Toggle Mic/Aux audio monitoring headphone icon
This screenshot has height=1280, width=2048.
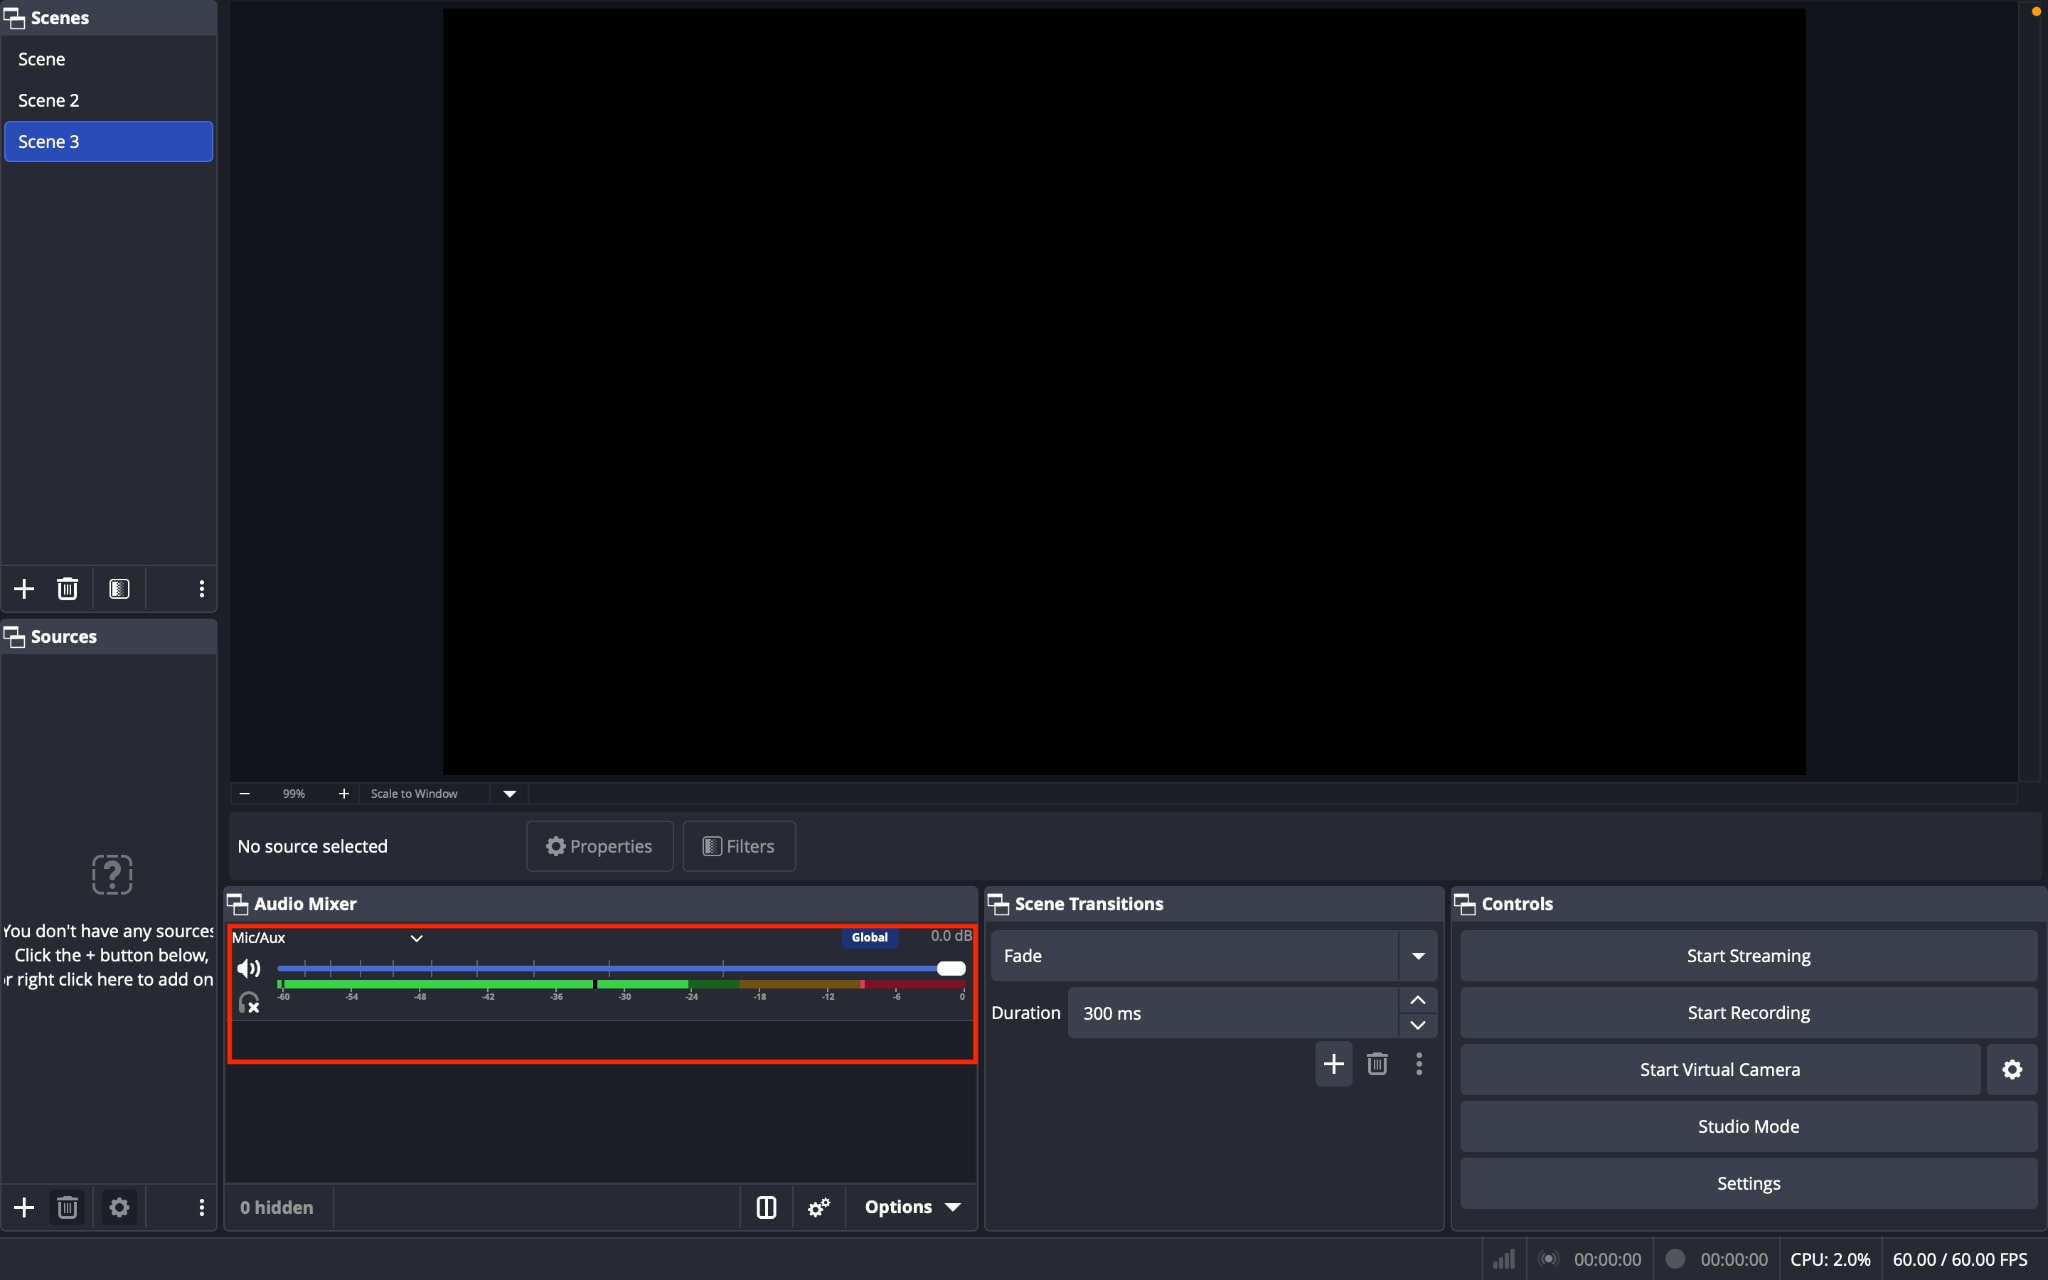click(248, 1002)
